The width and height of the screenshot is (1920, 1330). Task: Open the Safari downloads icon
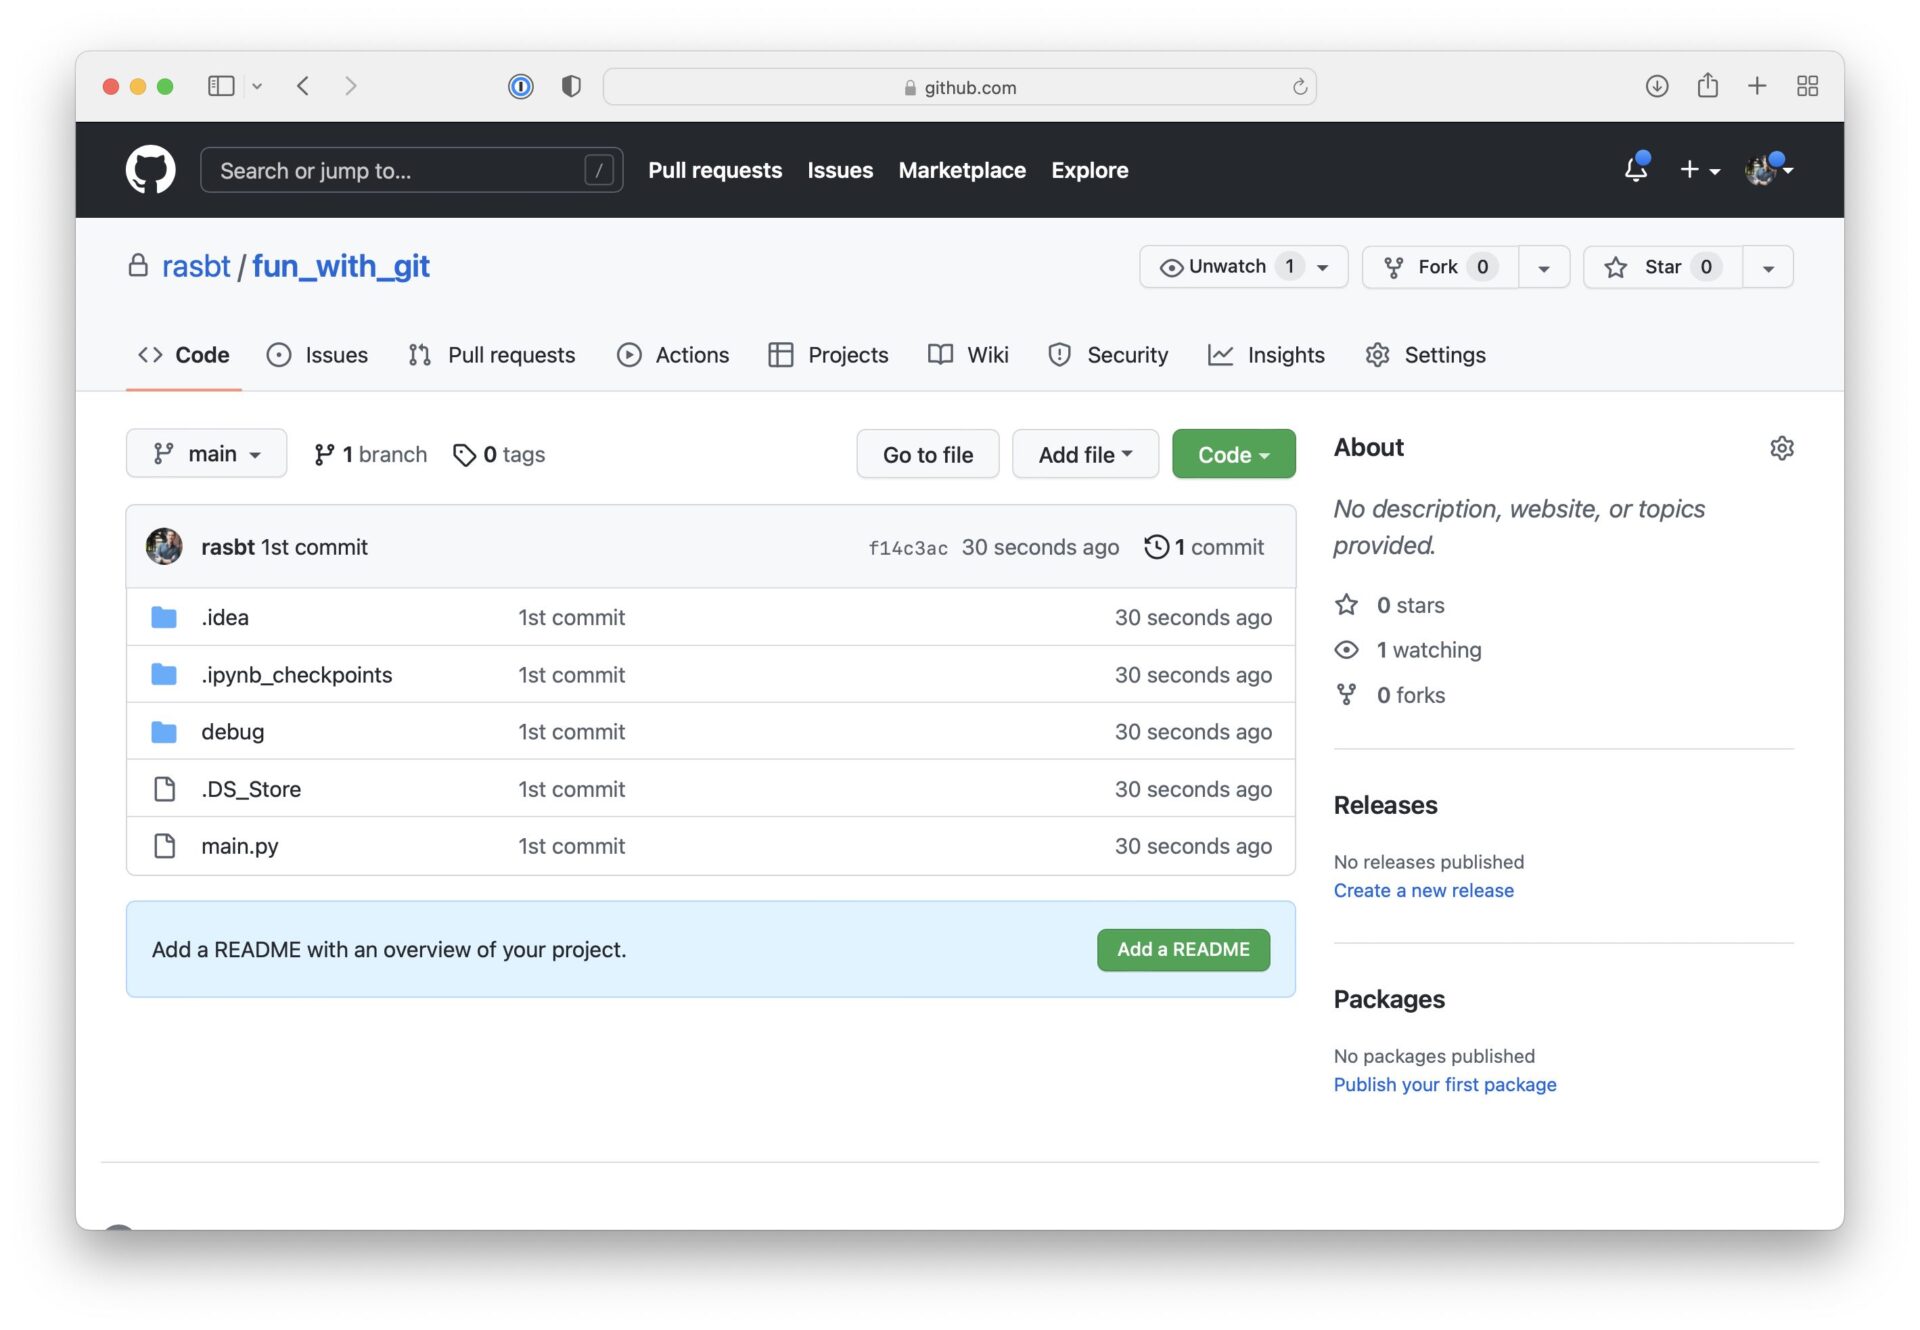coord(1657,86)
